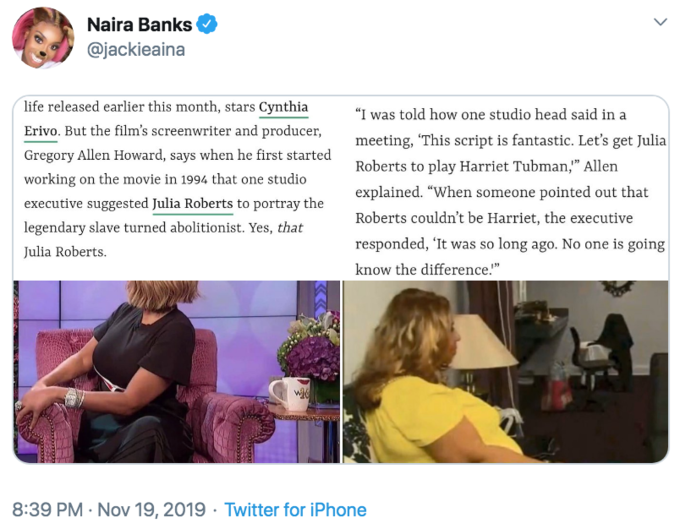Click the silver bracelet on the wrist
This screenshot has width=680, height=529.
pos(74,398)
